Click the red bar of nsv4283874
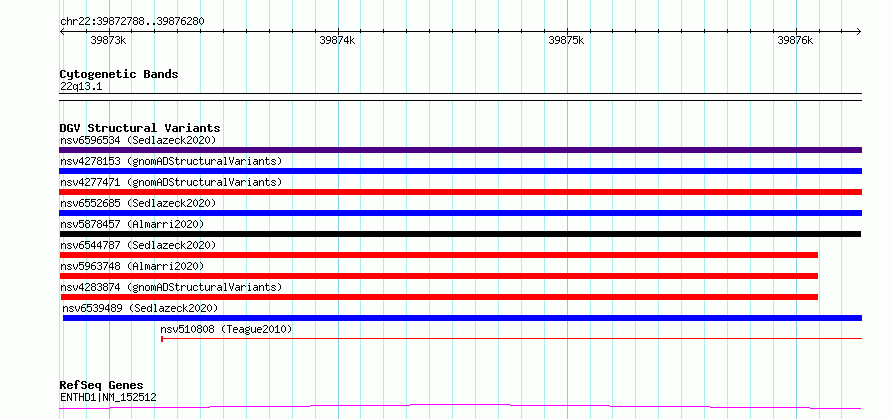 pos(439,297)
